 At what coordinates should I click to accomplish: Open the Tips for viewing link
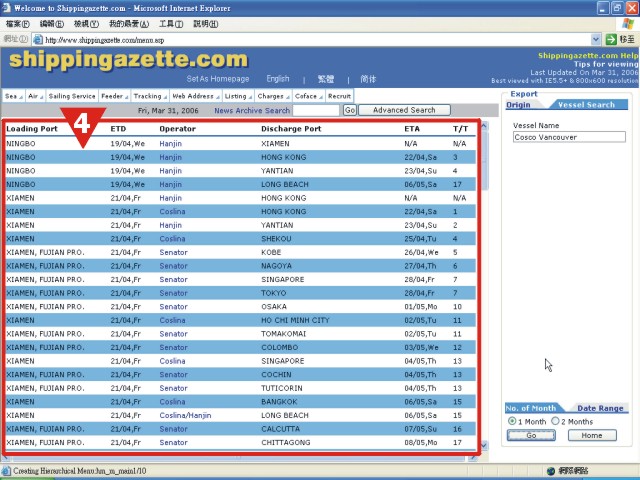pos(606,64)
